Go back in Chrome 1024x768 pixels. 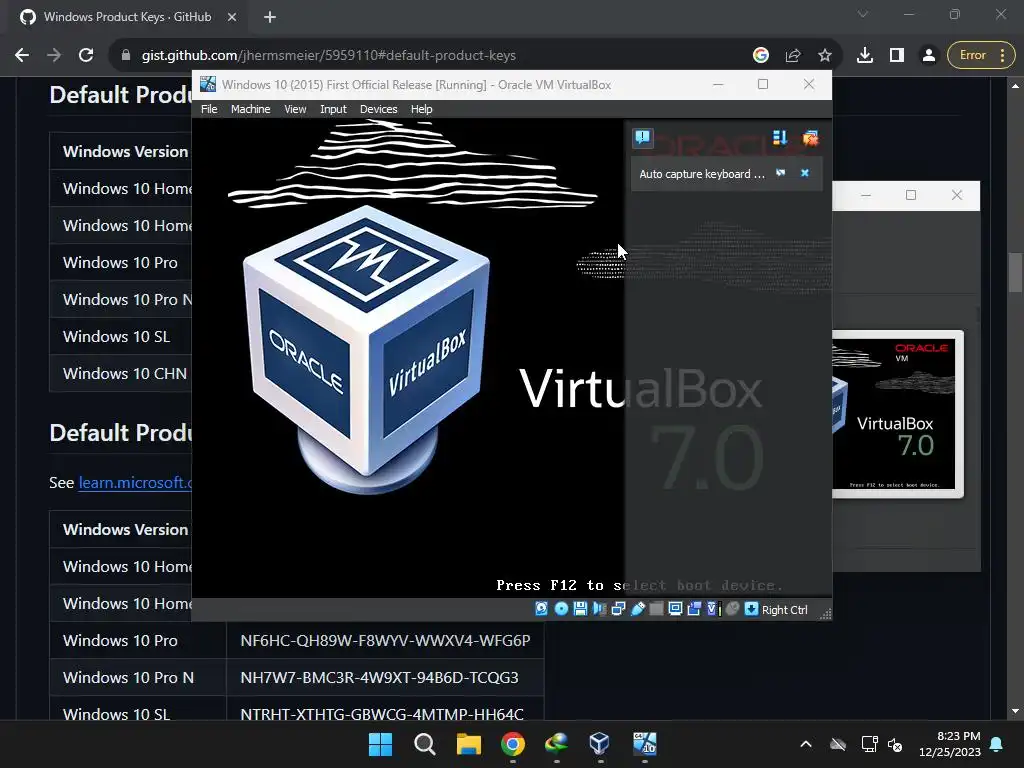tap(22, 56)
